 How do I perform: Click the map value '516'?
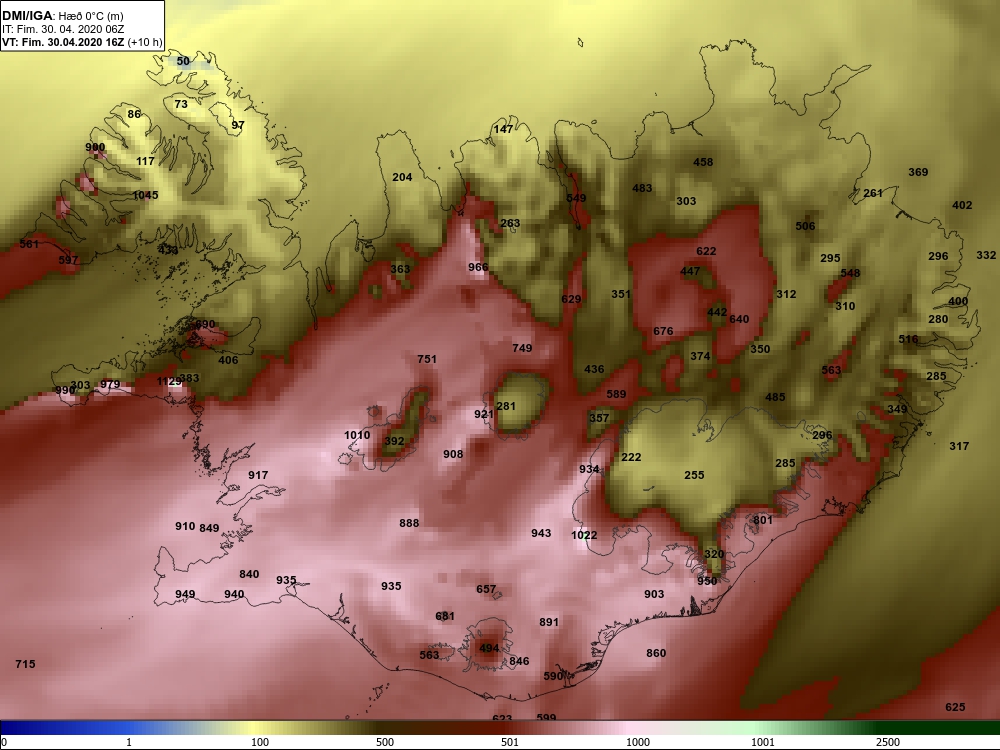(908, 339)
